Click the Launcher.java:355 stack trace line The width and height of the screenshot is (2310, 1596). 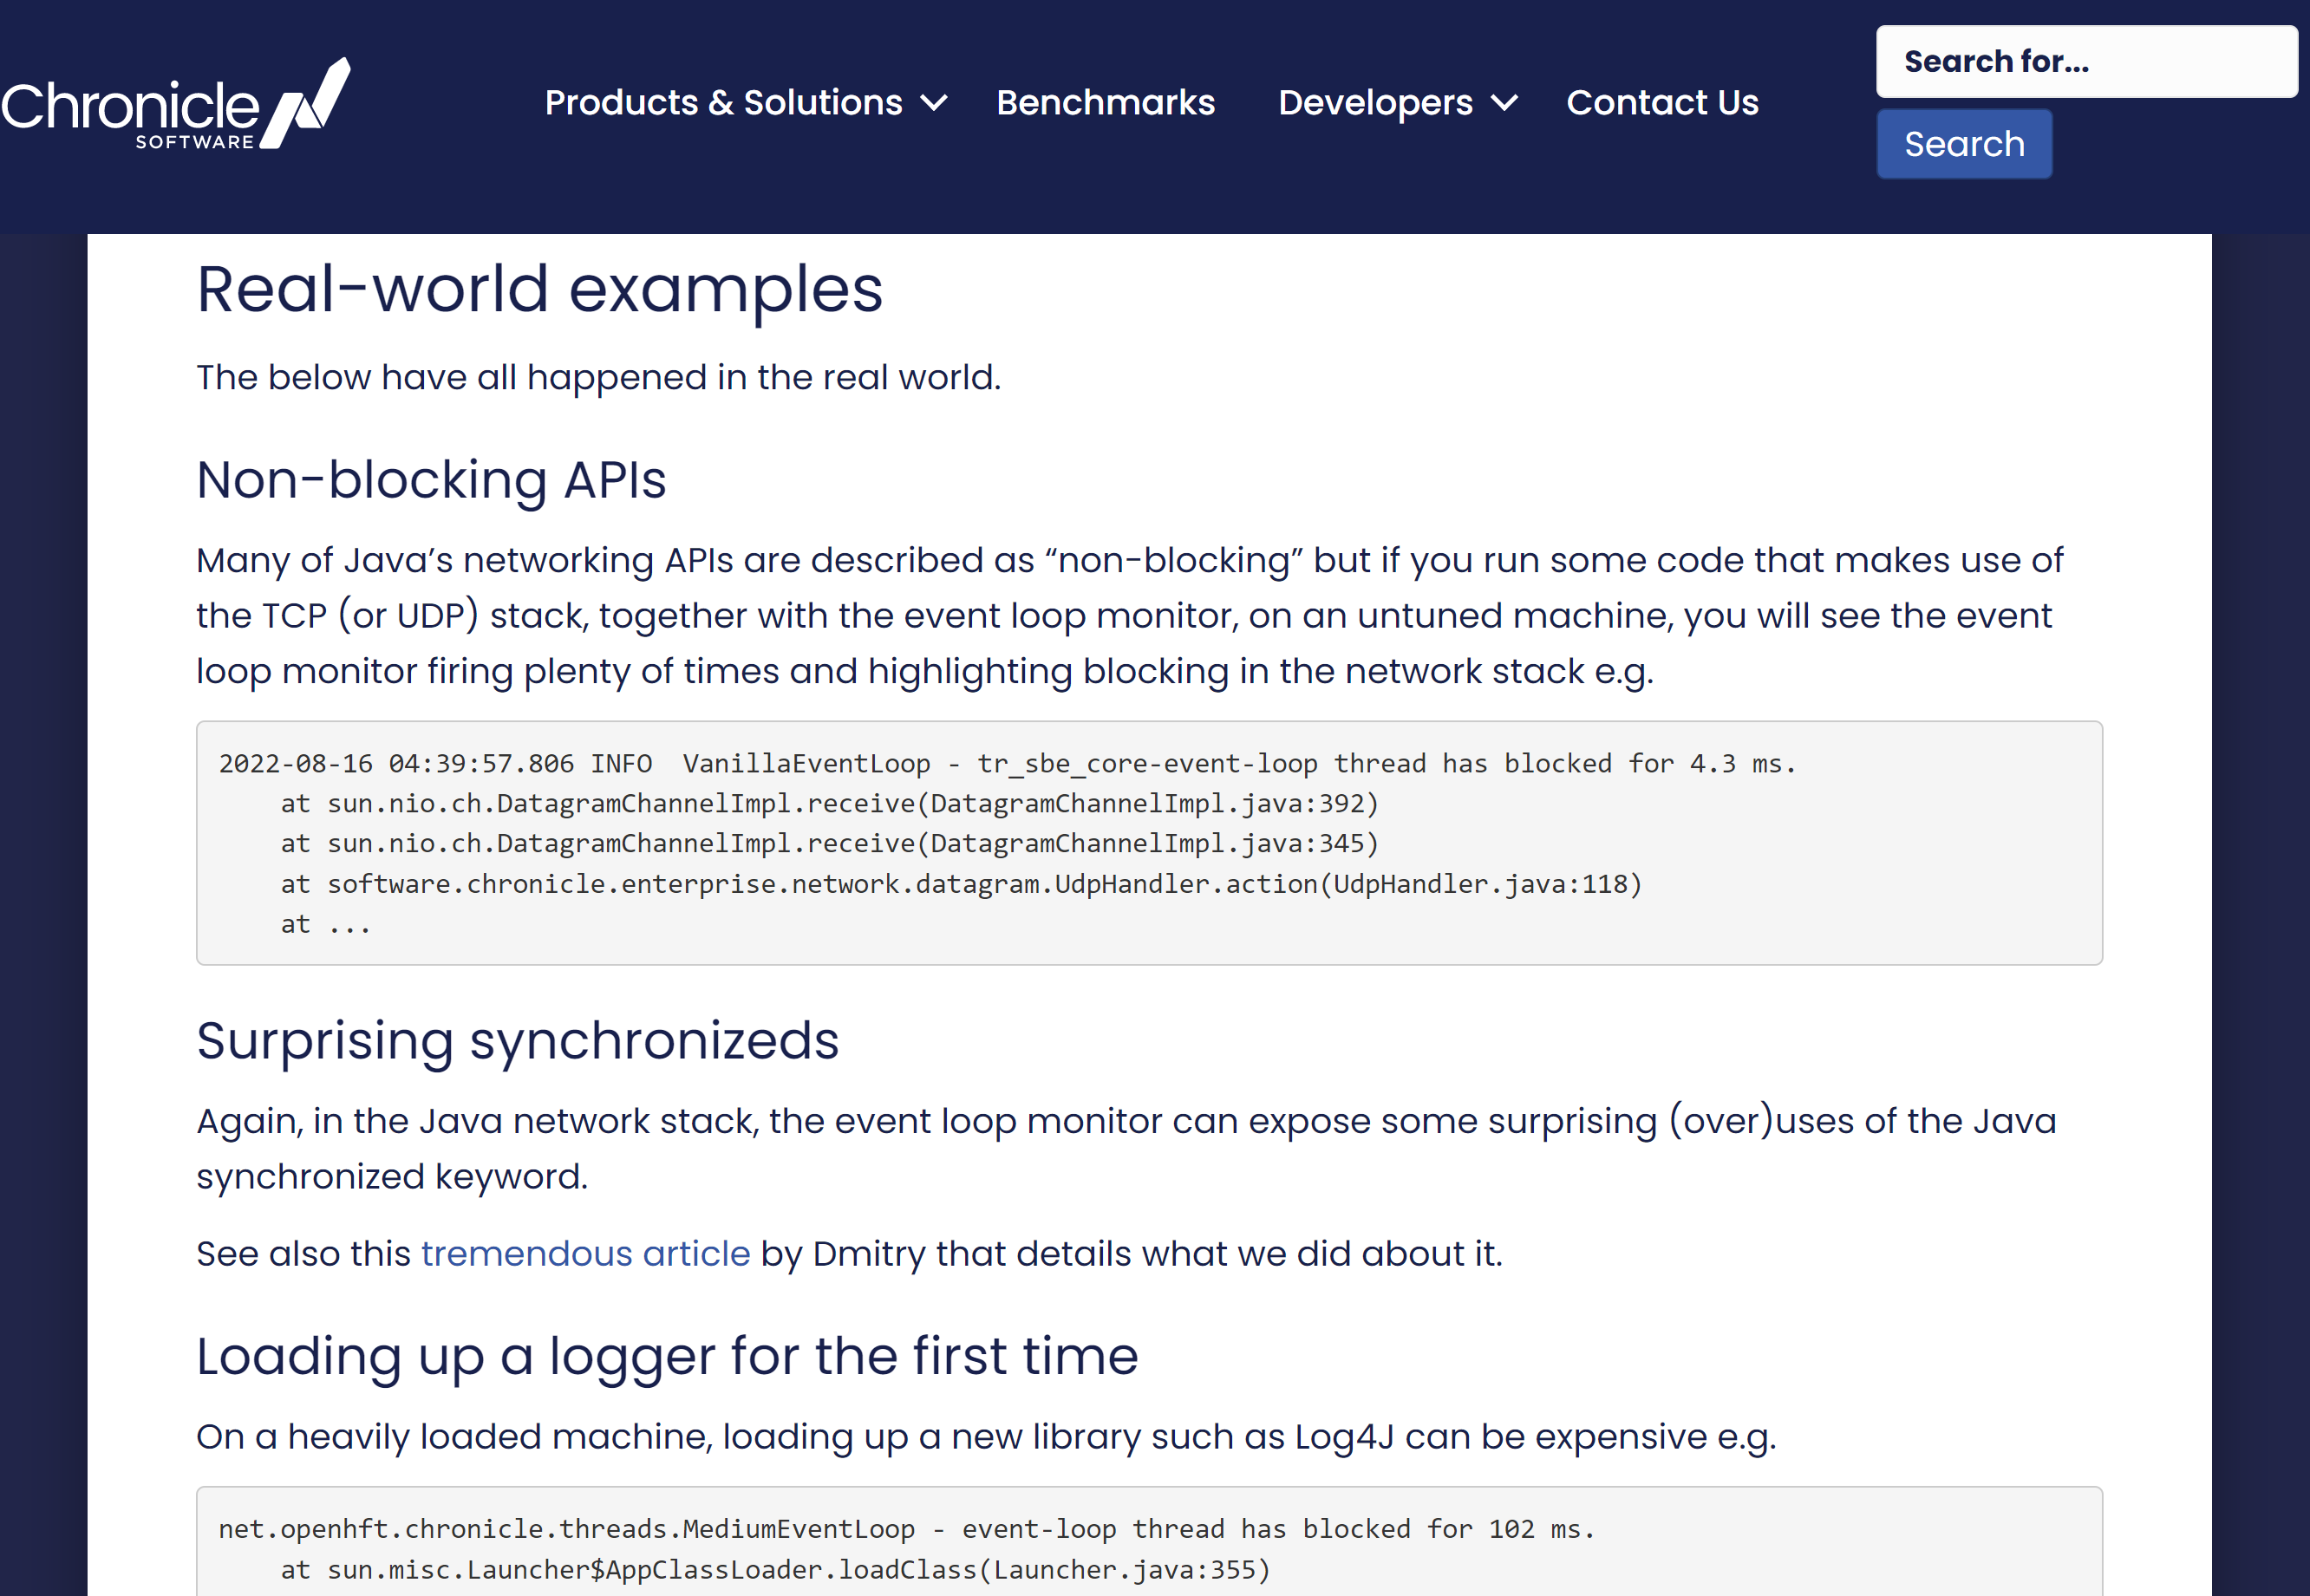click(774, 1570)
